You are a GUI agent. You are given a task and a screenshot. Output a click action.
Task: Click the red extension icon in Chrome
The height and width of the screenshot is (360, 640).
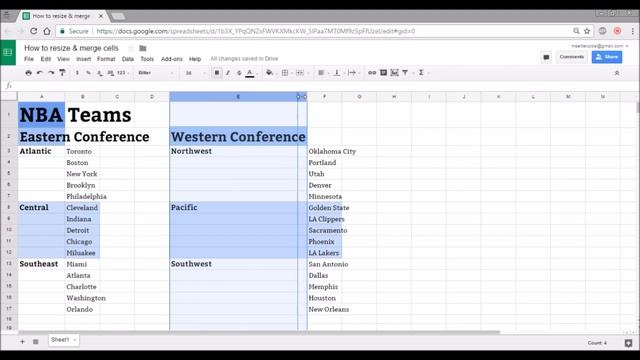[x=617, y=31]
